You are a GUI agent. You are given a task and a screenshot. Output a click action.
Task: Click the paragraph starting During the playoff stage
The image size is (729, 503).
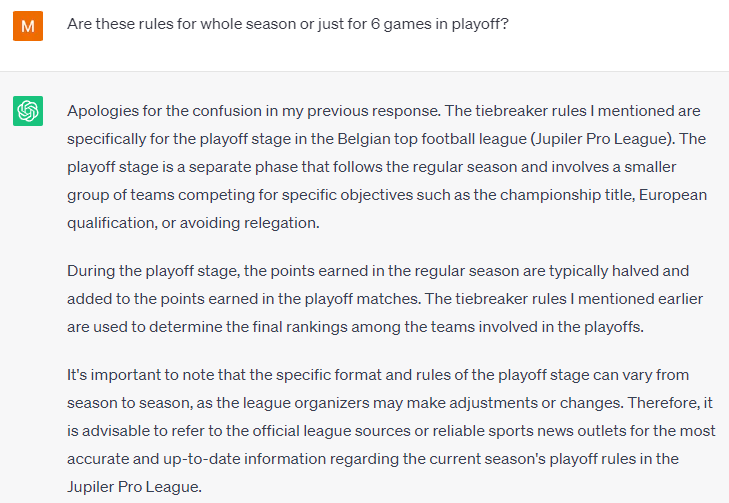tap(385, 298)
